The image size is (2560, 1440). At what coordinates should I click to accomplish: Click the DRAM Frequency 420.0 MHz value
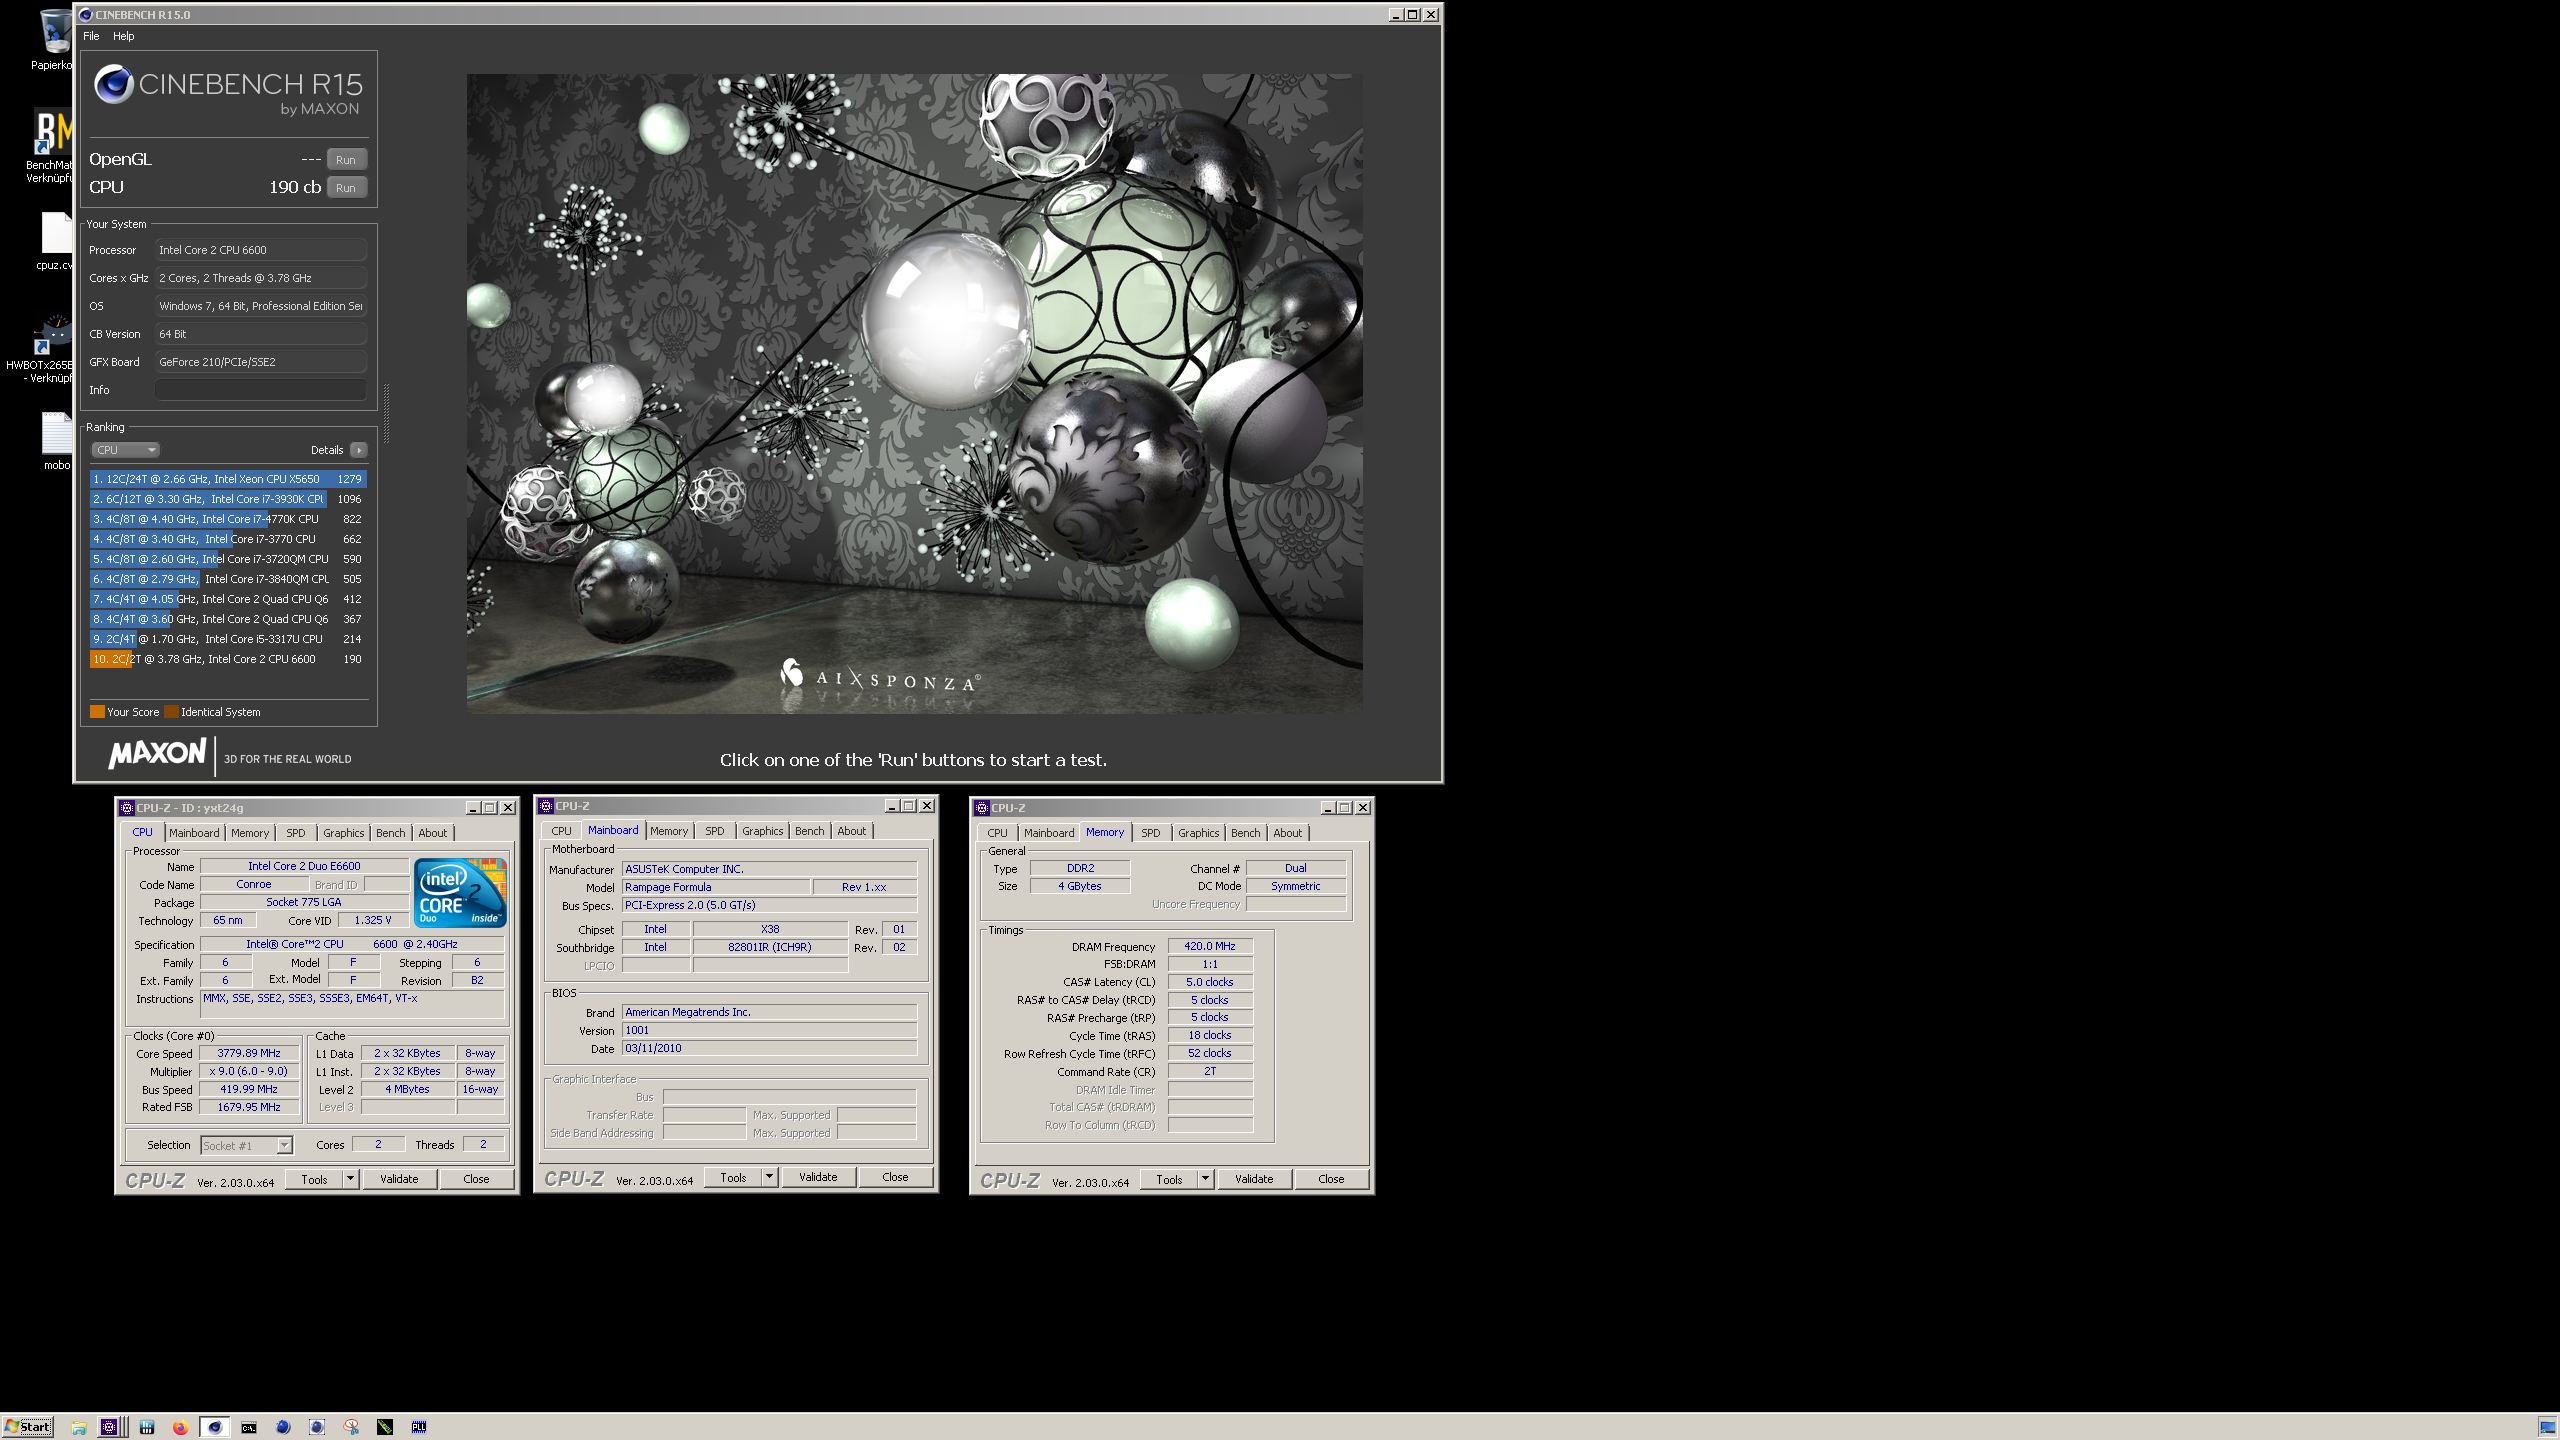tap(1210, 946)
